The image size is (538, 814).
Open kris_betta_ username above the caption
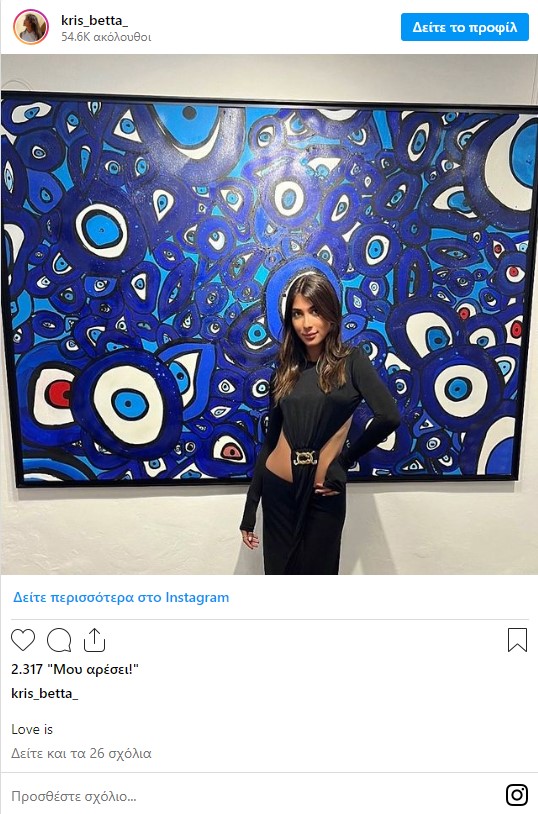tap(45, 694)
